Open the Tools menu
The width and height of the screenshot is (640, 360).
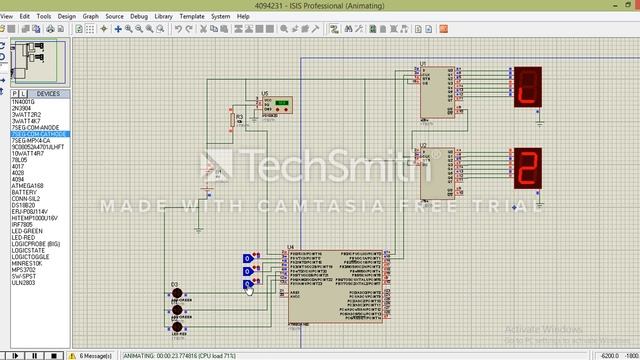point(44,16)
